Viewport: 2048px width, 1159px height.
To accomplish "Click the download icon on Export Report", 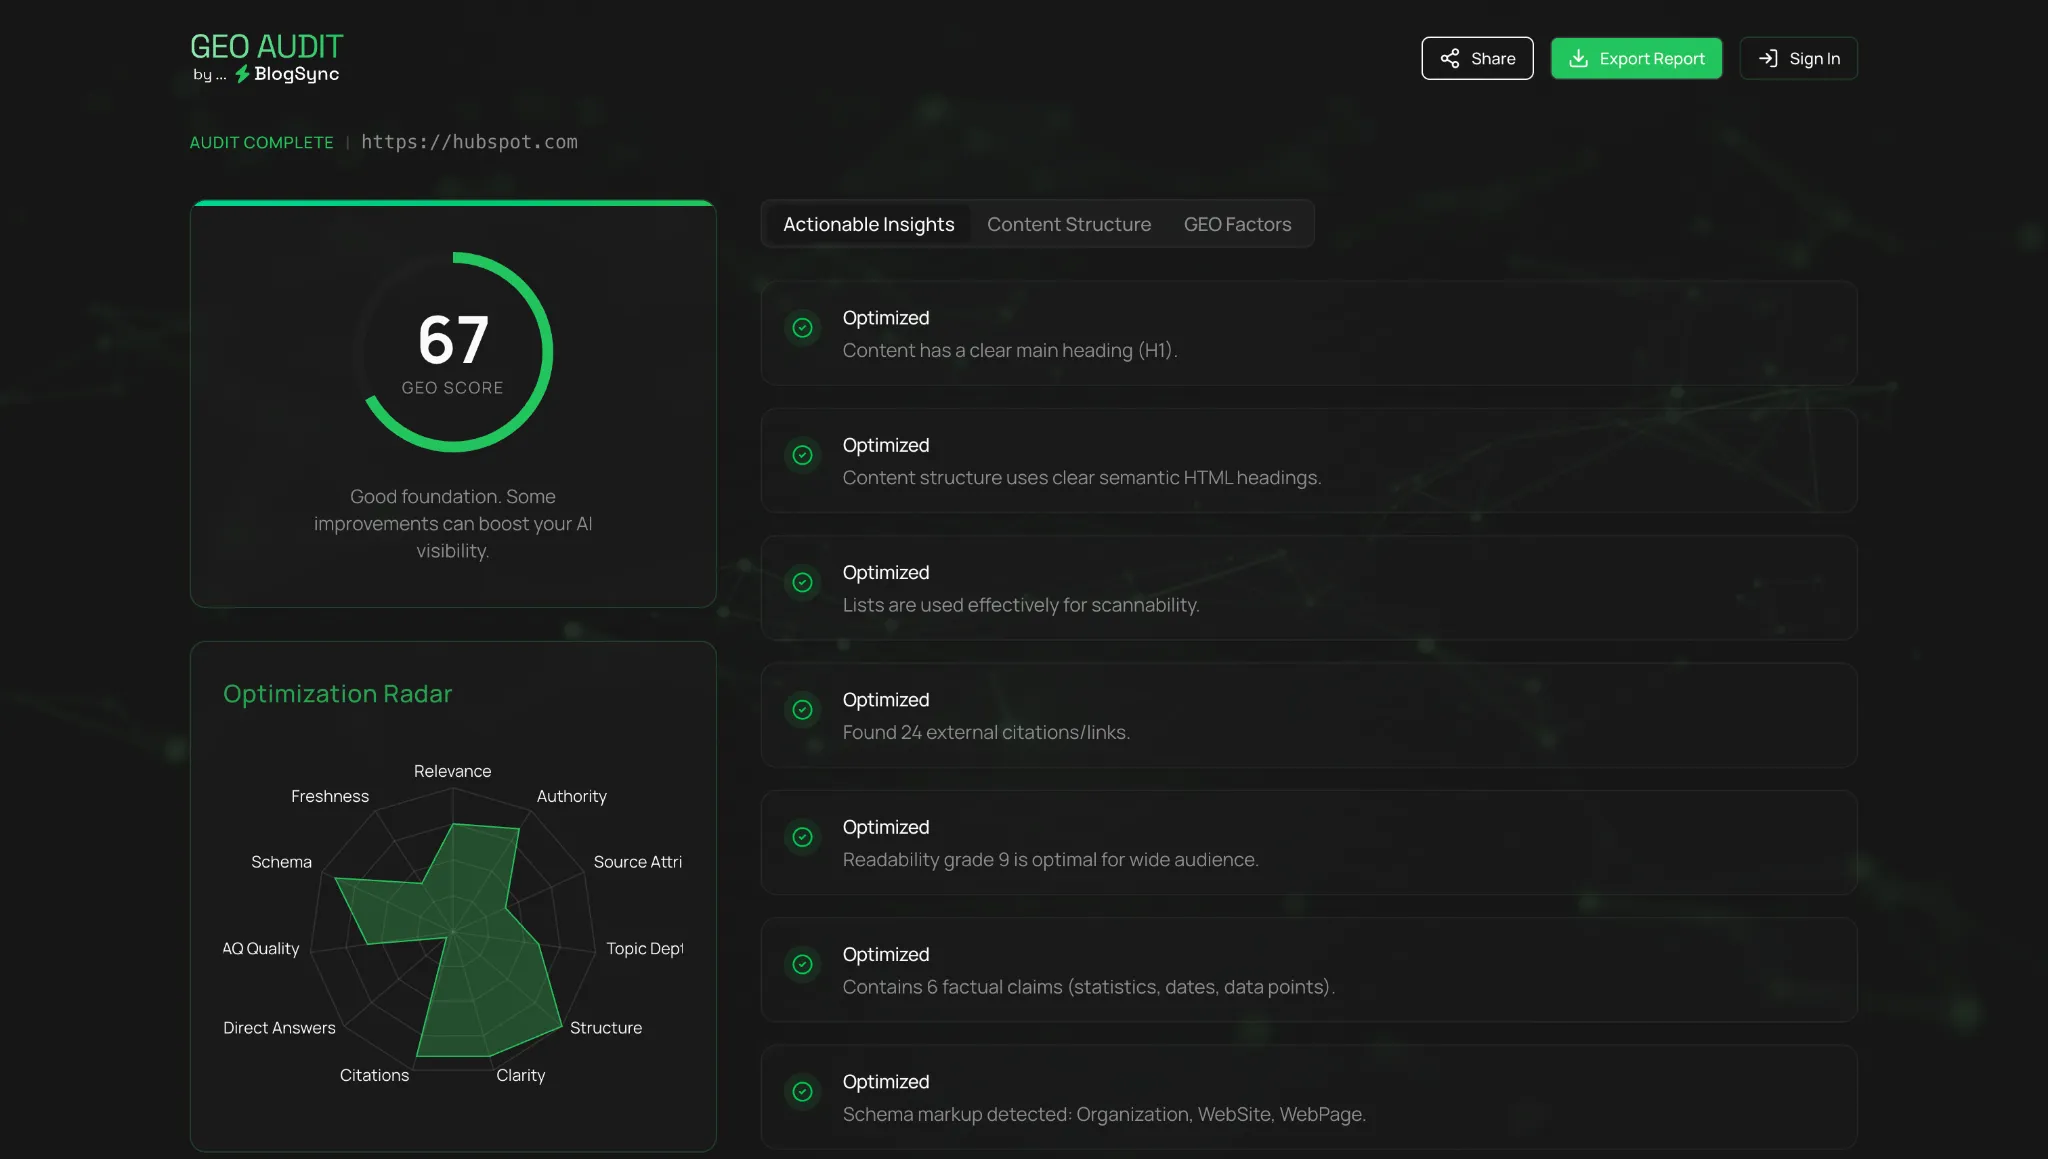I will click(1578, 58).
